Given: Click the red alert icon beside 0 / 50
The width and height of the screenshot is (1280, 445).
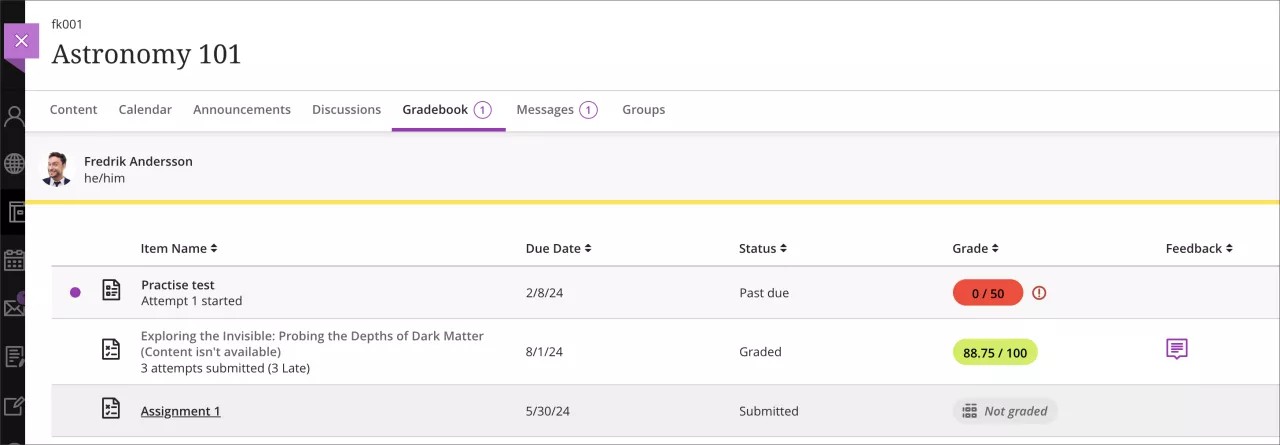Looking at the screenshot, I should [1039, 293].
